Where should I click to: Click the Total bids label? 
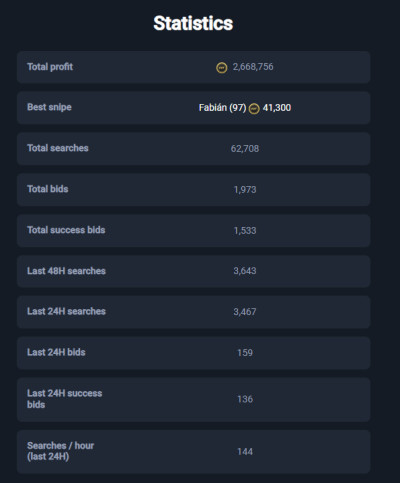(48, 189)
